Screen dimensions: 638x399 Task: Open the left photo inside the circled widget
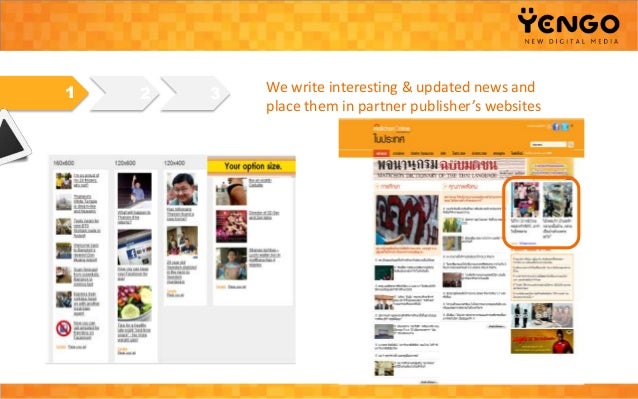coord(525,199)
